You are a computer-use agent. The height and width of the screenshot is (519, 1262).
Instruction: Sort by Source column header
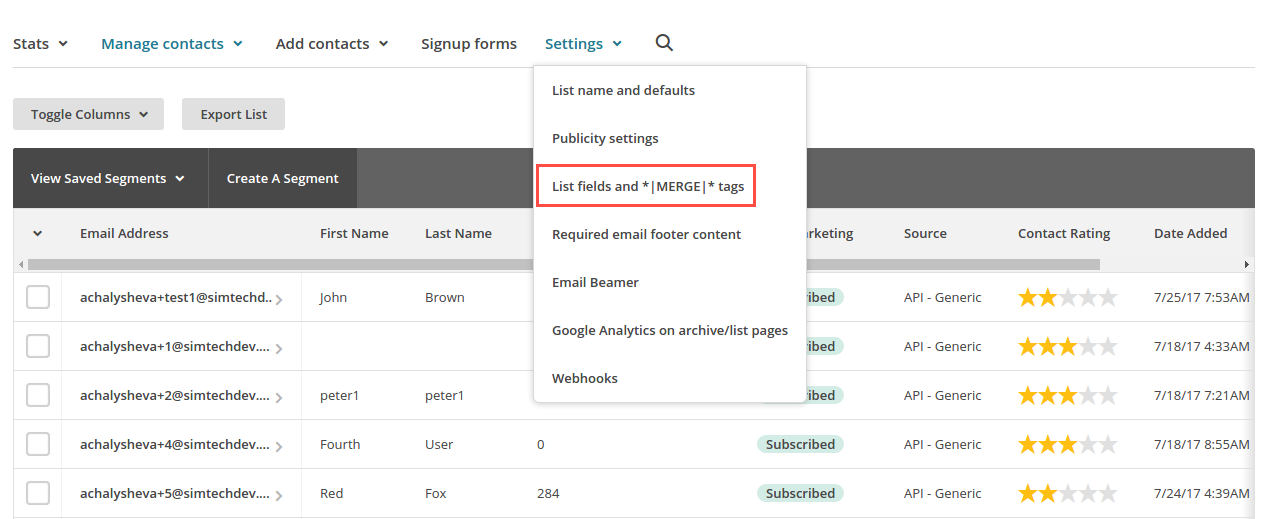(925, 233)
